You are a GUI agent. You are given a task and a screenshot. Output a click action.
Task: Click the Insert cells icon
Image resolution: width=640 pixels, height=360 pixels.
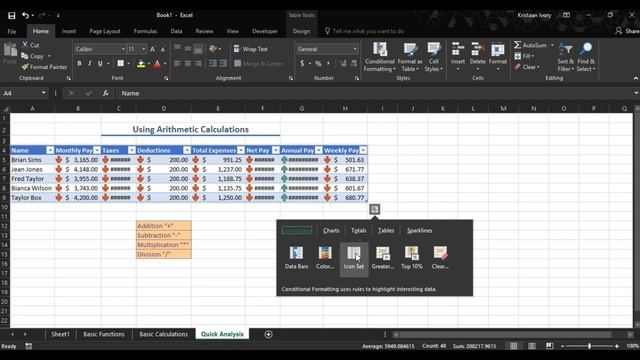pos(458,49)
